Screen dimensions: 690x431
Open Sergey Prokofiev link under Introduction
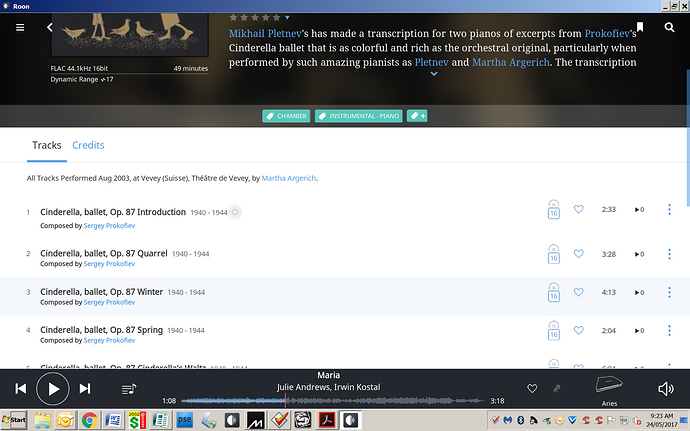tap(109, 226)
